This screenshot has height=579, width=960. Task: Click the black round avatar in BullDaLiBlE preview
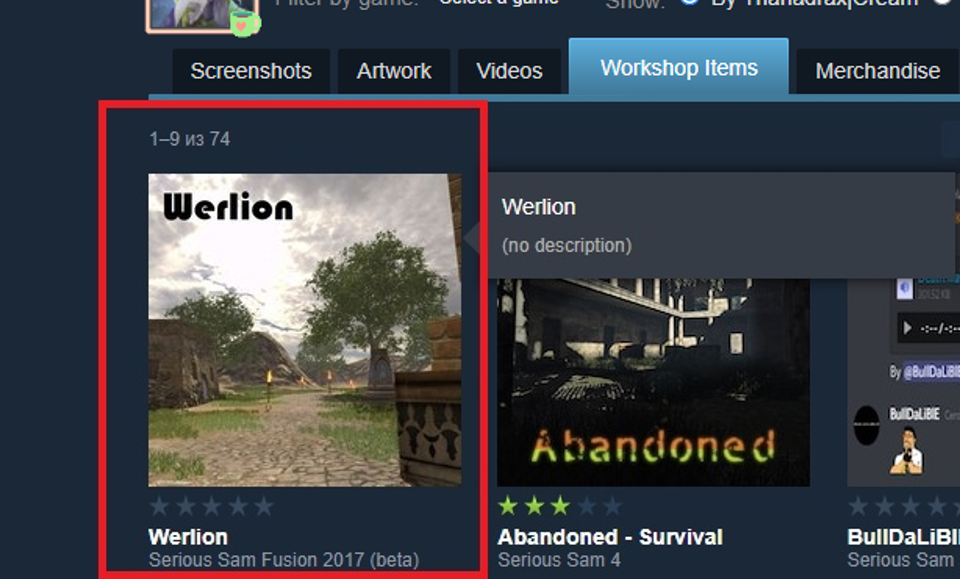[866, 425]
